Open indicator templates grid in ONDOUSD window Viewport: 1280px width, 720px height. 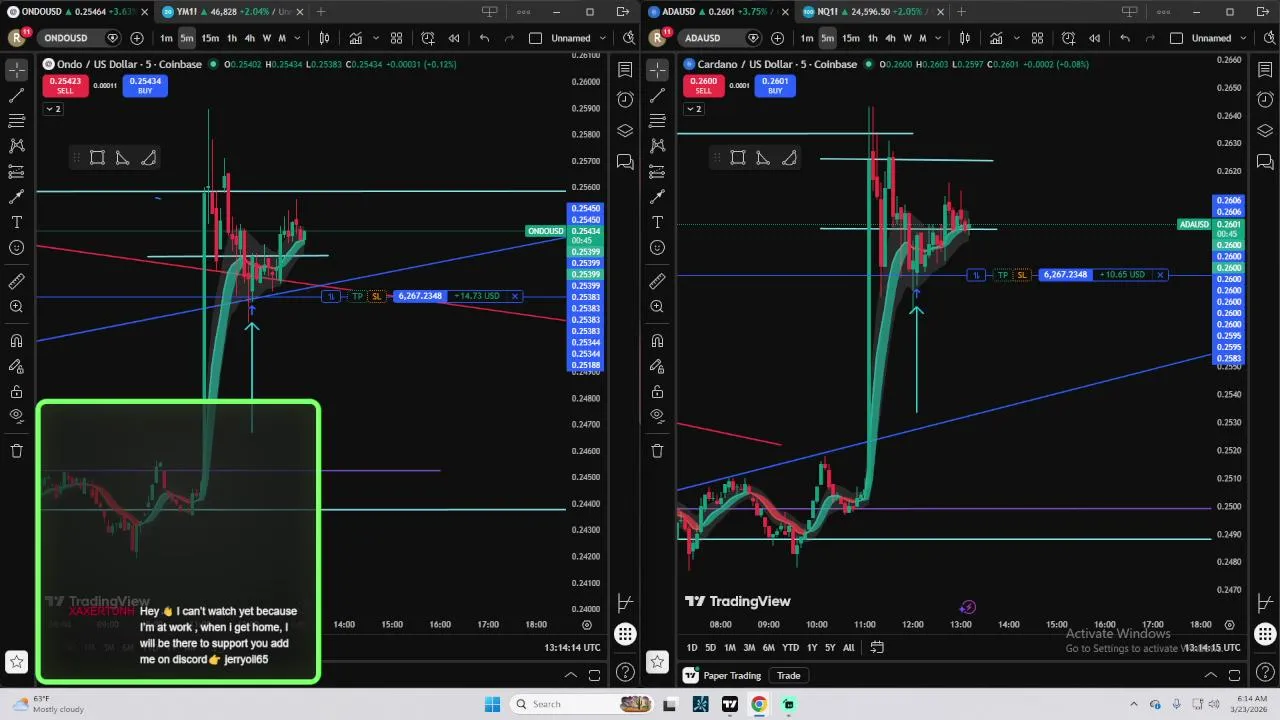click(396, 38)
